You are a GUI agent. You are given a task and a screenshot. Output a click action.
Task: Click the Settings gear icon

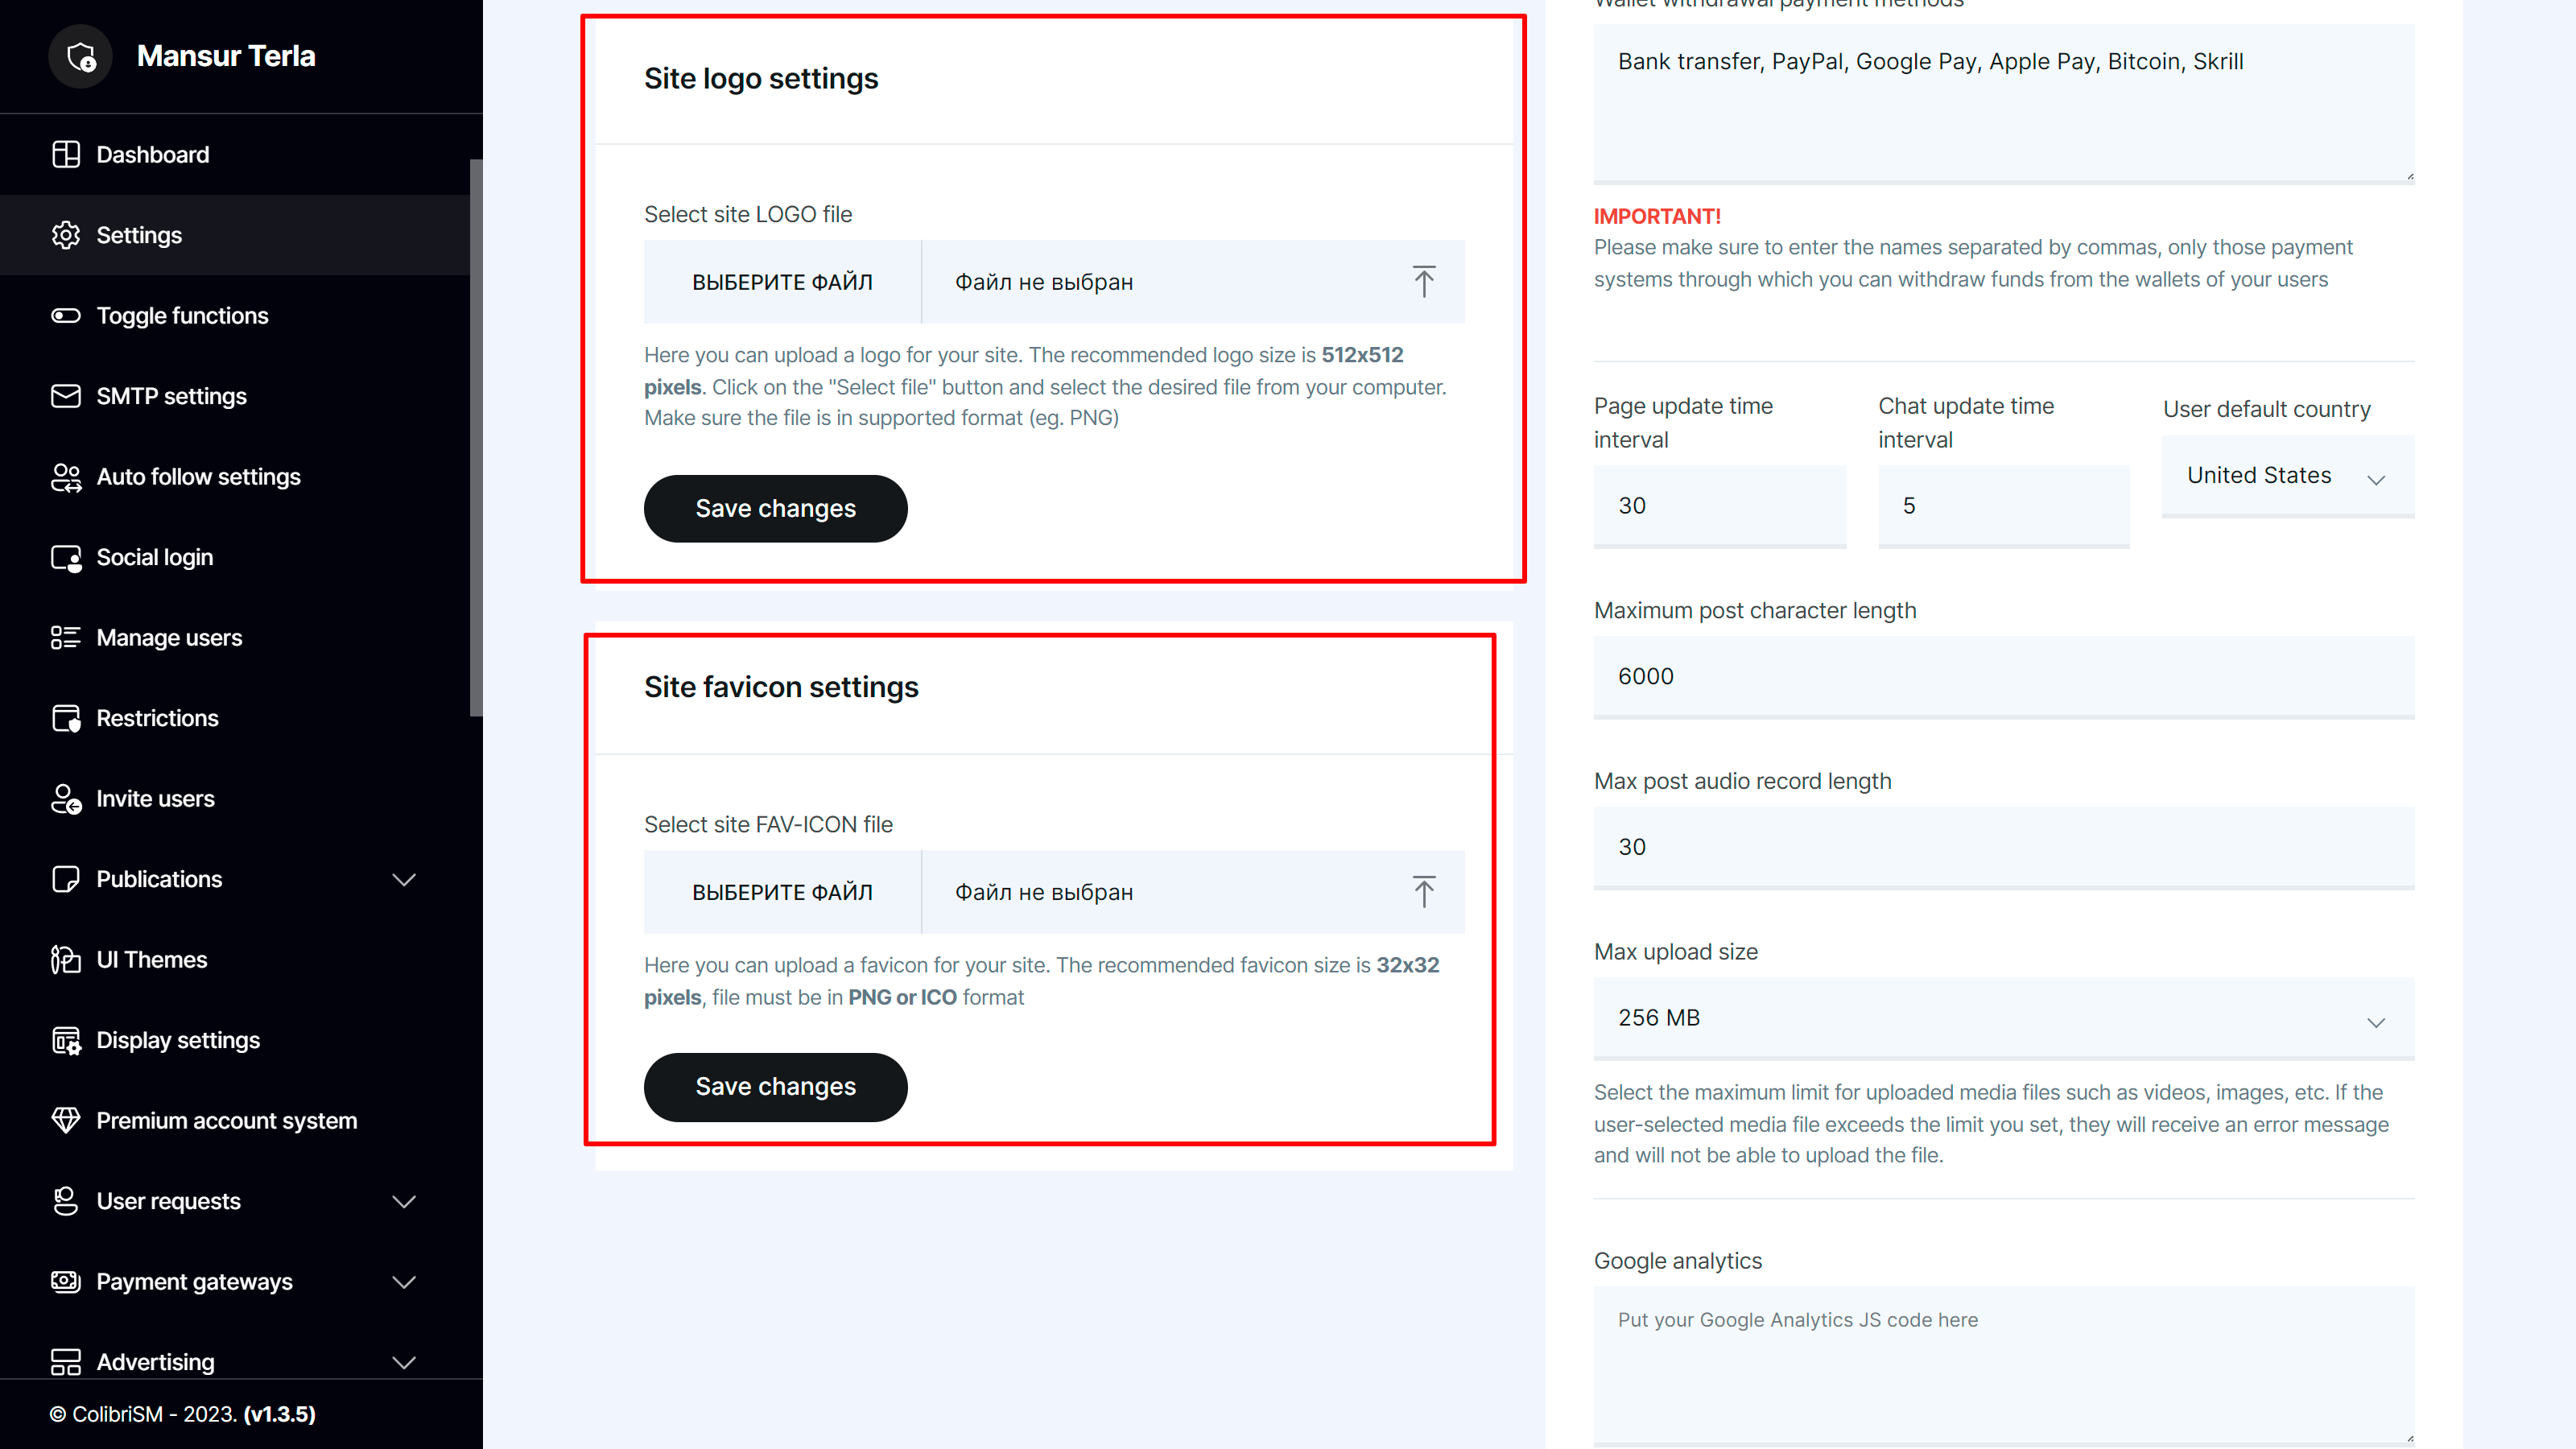(66, 235)
